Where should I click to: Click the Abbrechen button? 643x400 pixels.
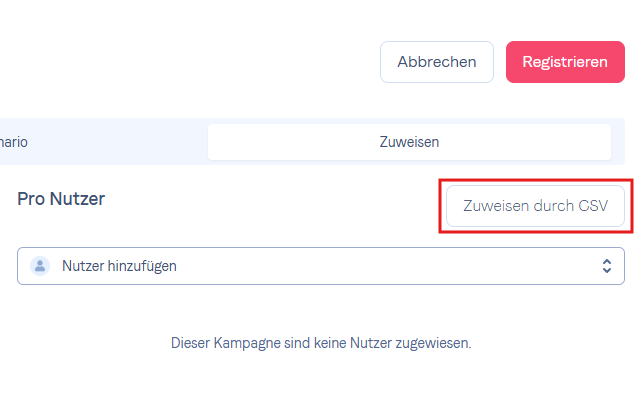click(437, 62)
